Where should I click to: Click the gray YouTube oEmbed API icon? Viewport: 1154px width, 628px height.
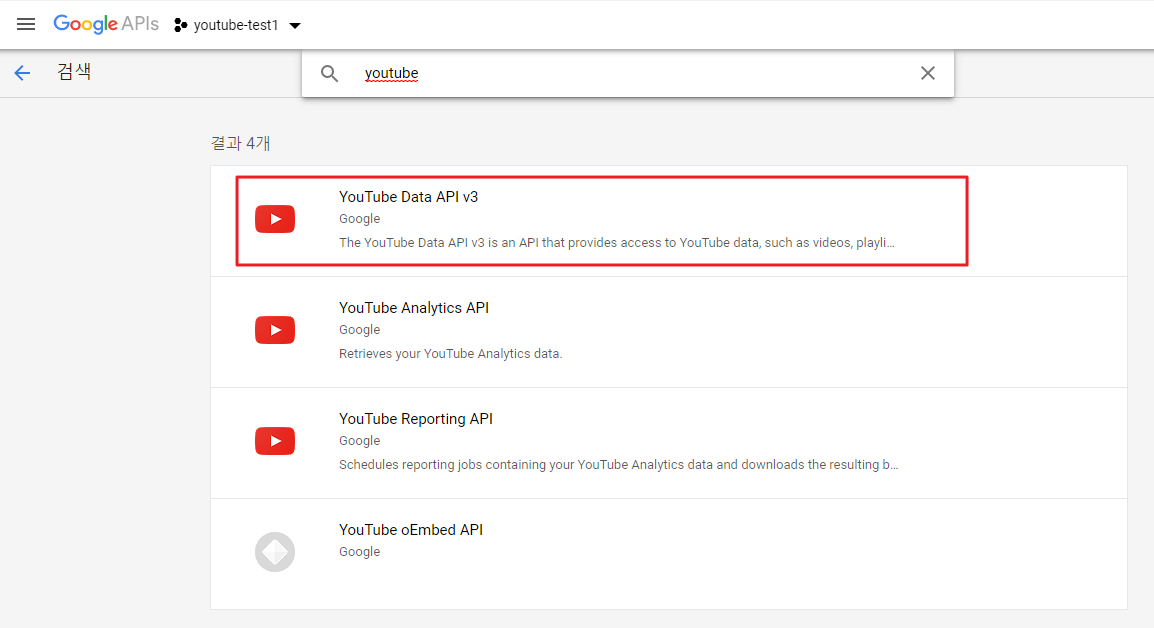(x=275, y=551)
